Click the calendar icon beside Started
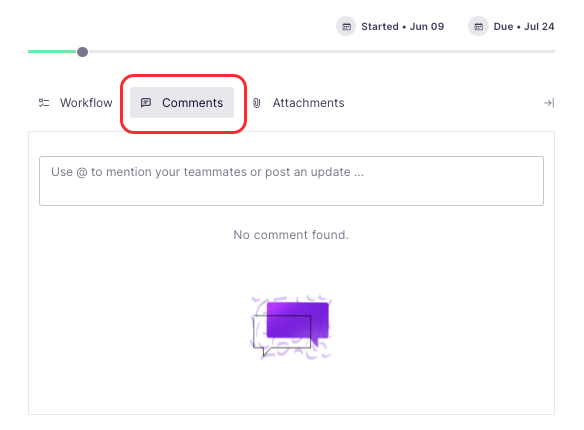The height and width of the screenshot is (430, 584). 346,26
